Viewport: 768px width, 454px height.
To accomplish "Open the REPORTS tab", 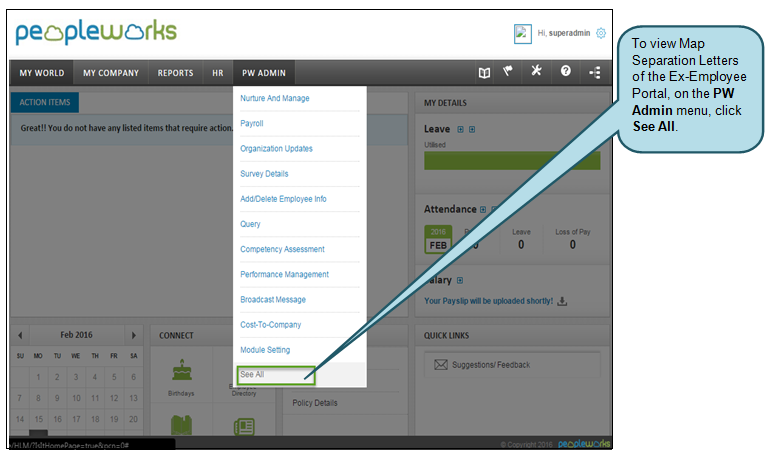I will (175, 73).
